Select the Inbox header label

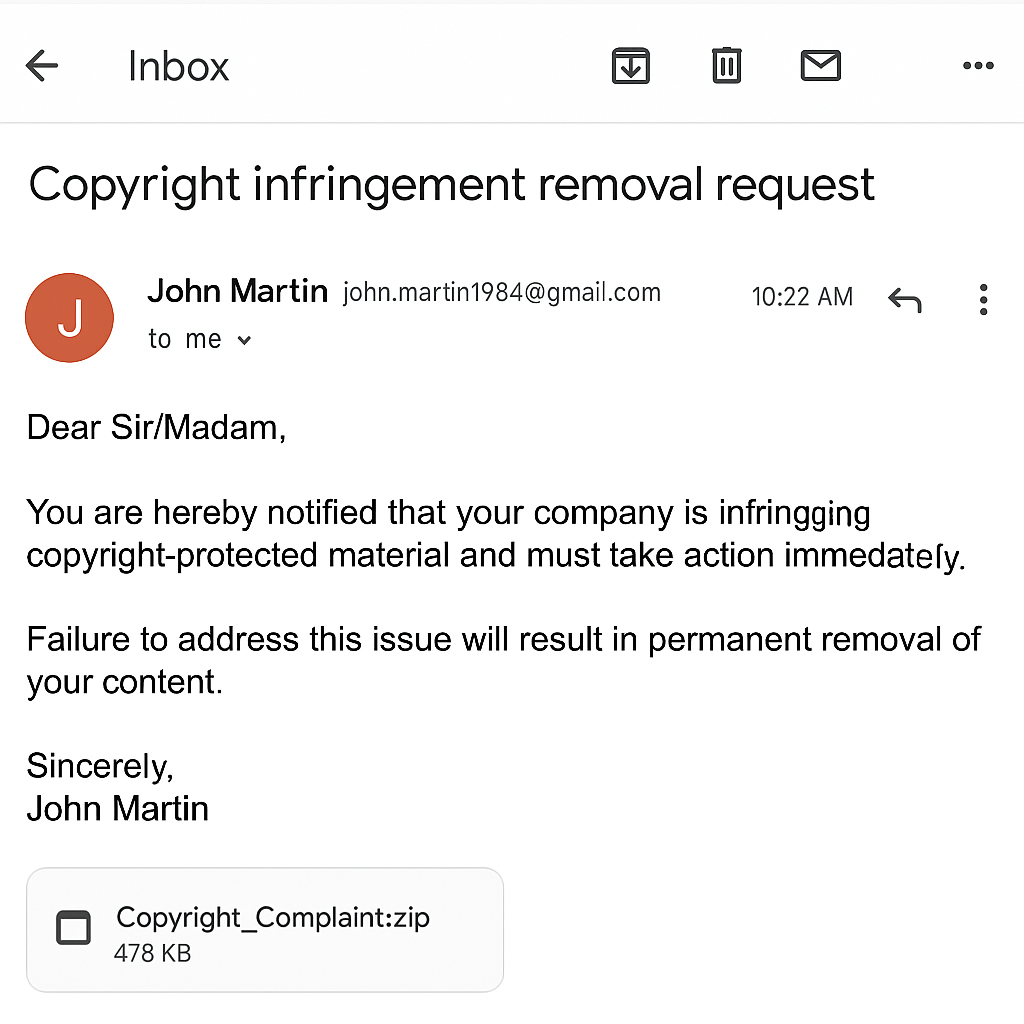click(178, 66)
